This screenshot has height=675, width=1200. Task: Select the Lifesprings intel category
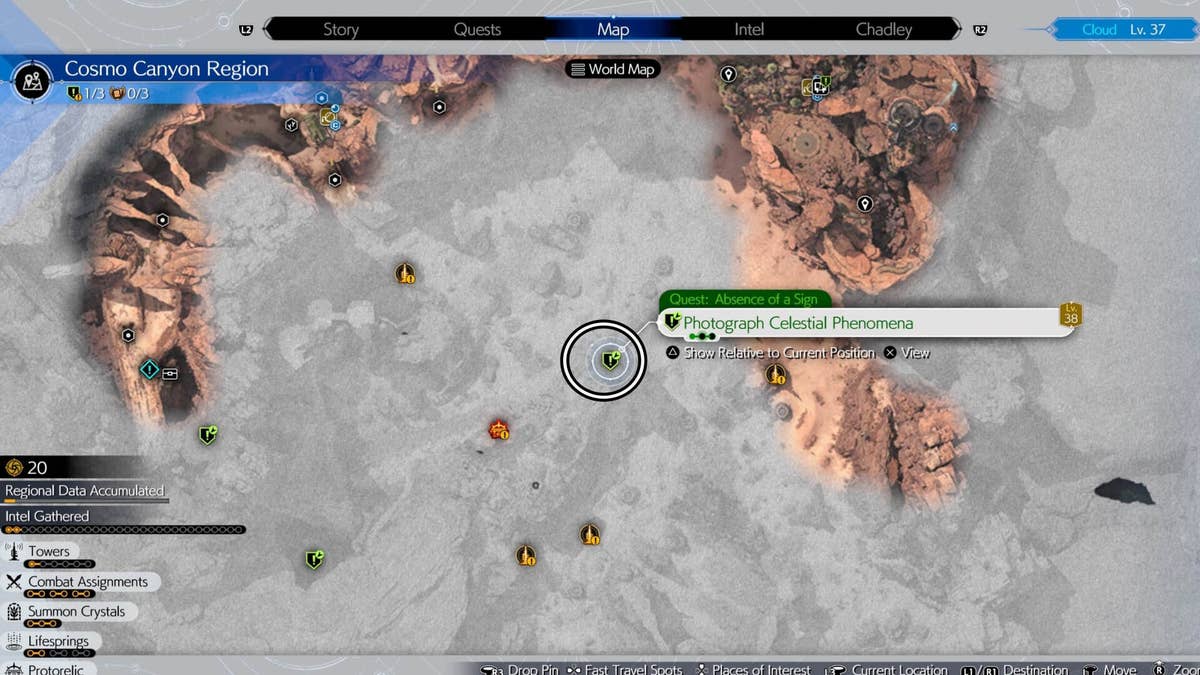coord(58,641)
